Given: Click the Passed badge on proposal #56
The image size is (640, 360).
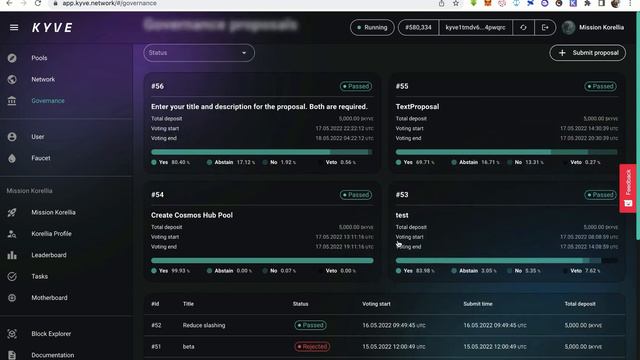Looking at the screenshot, I should [x=356, y=86].
